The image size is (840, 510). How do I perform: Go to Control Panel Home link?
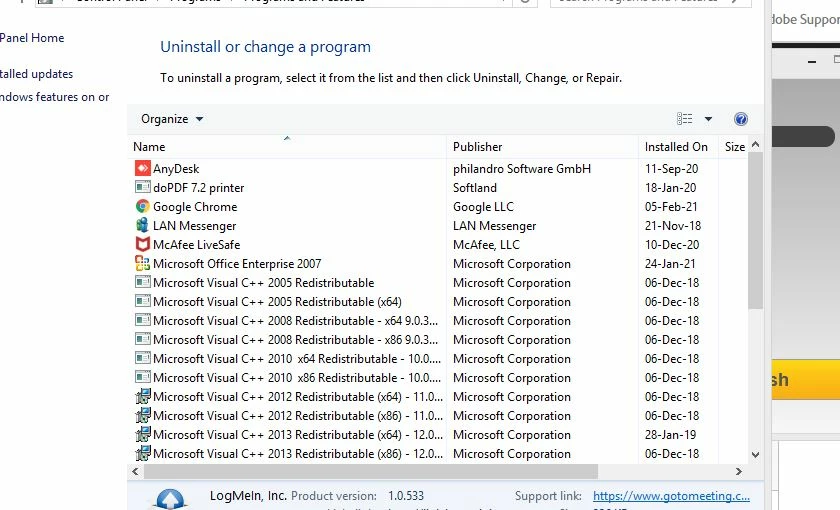coord(32,38)
